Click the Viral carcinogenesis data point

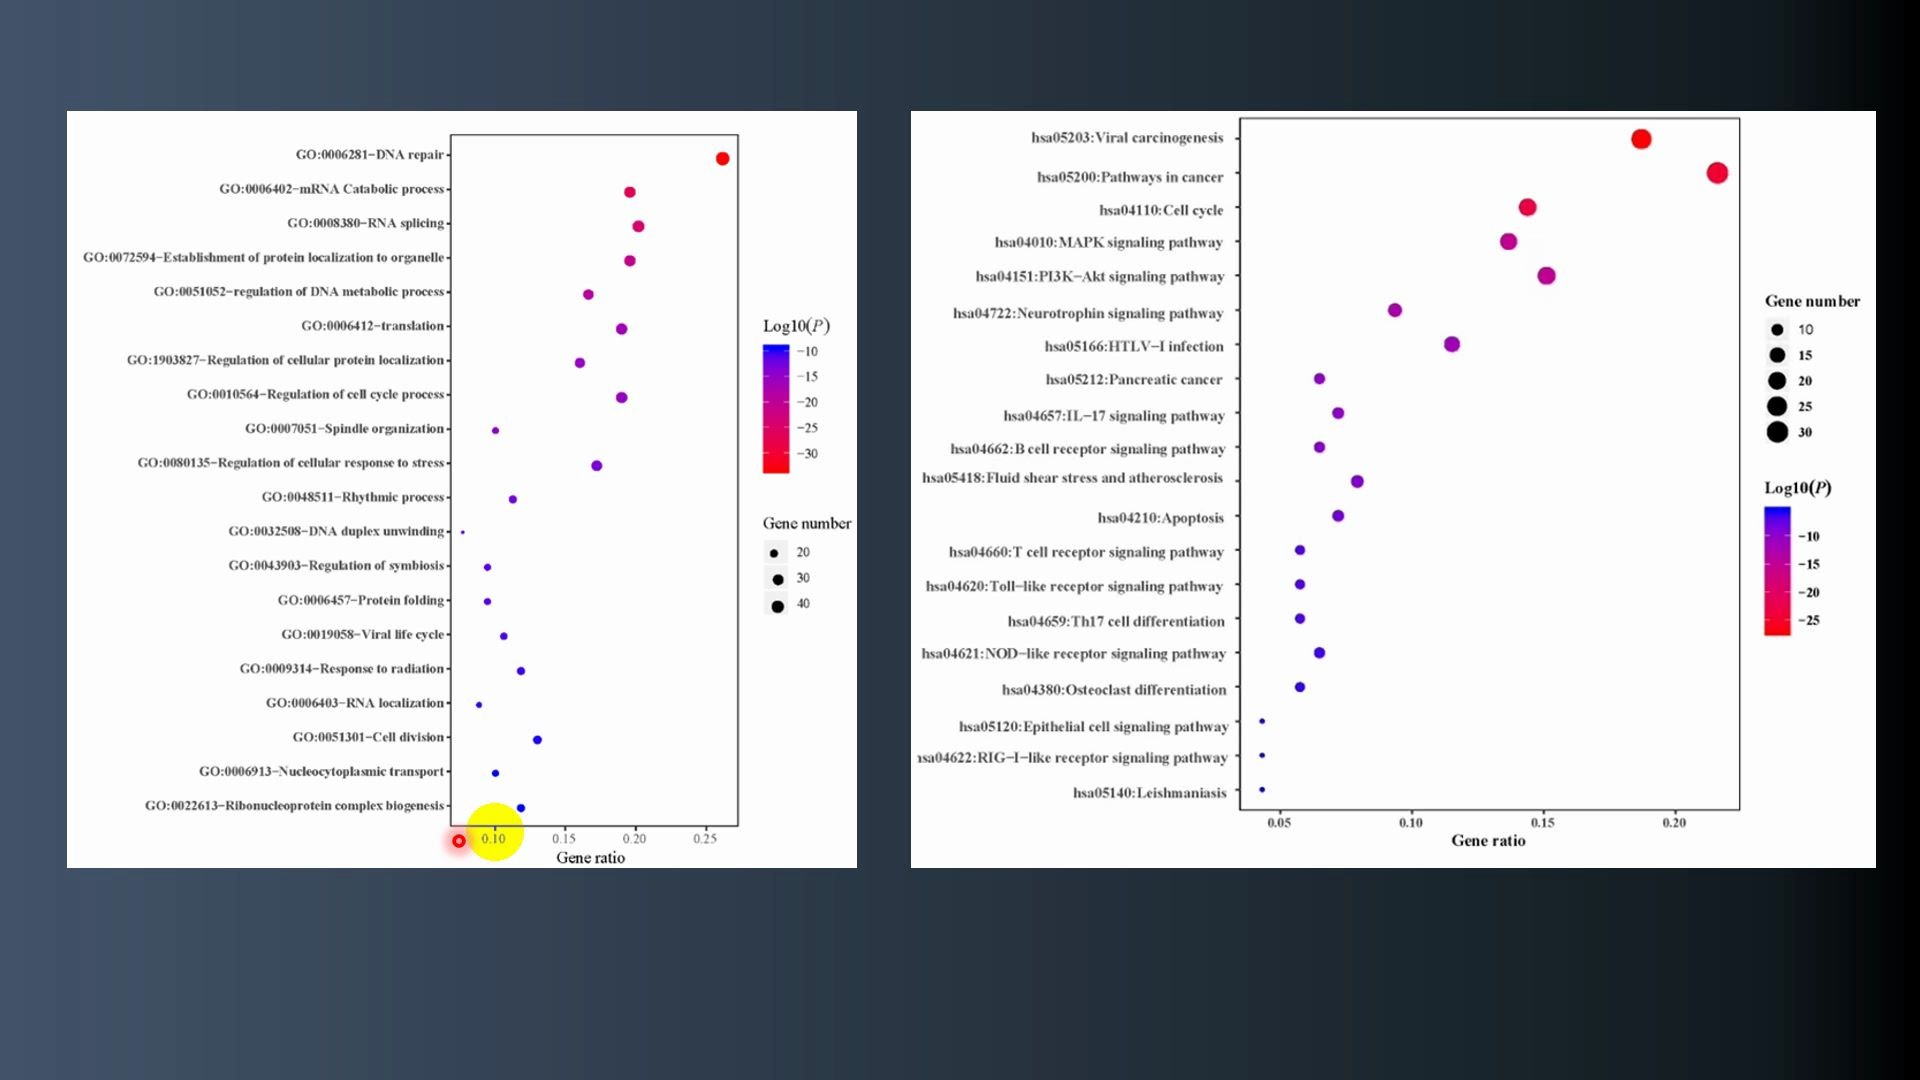[x=1641, y=139]
